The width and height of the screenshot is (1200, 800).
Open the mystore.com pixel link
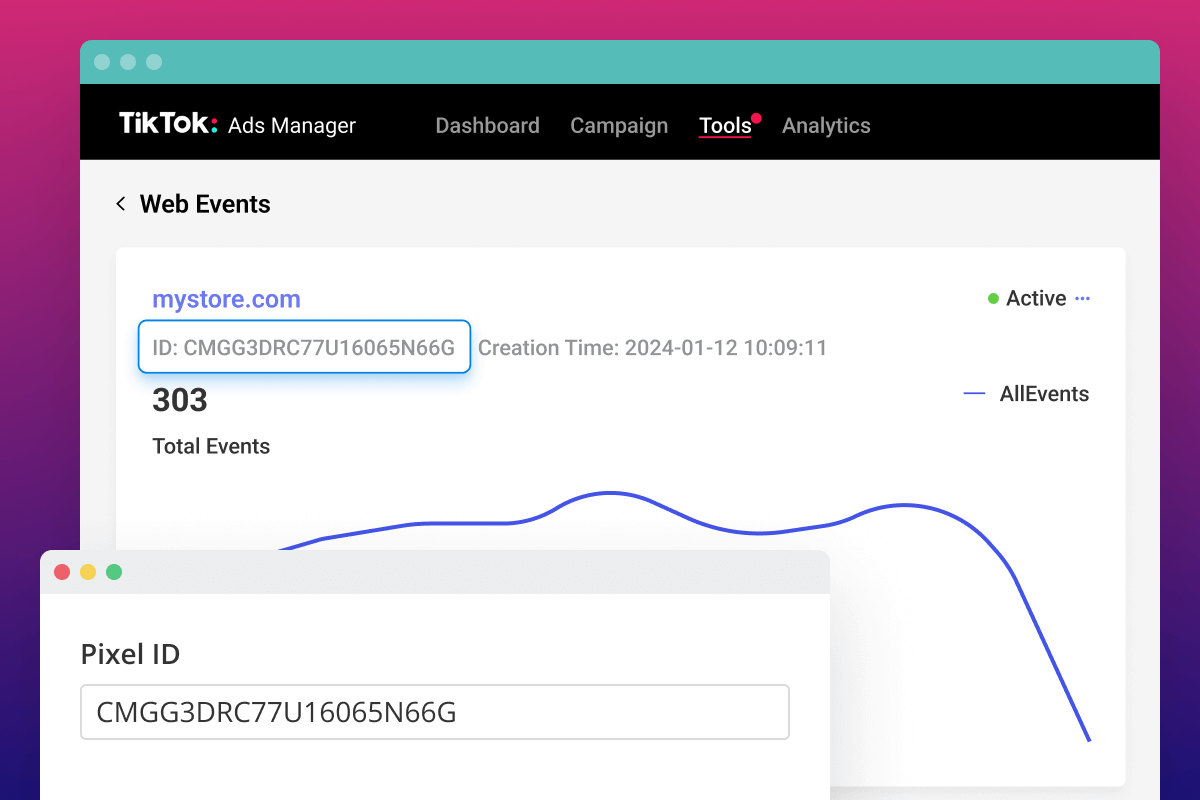[226, 299]
